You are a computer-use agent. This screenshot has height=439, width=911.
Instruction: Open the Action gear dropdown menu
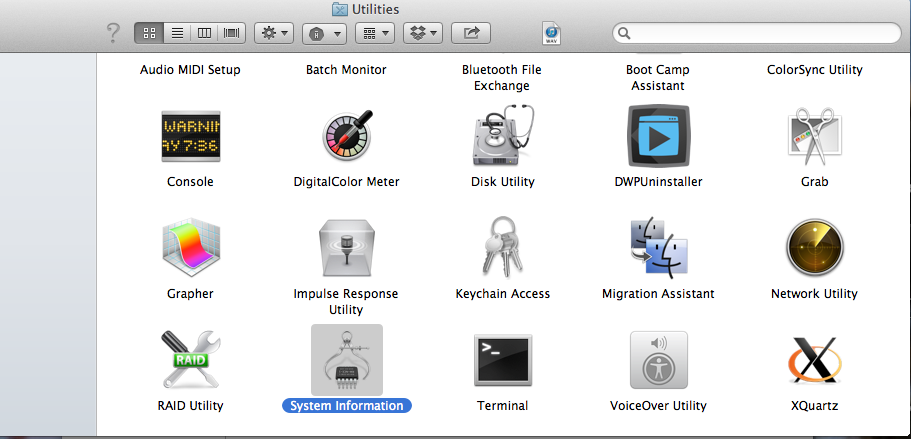tap(274, 33)
